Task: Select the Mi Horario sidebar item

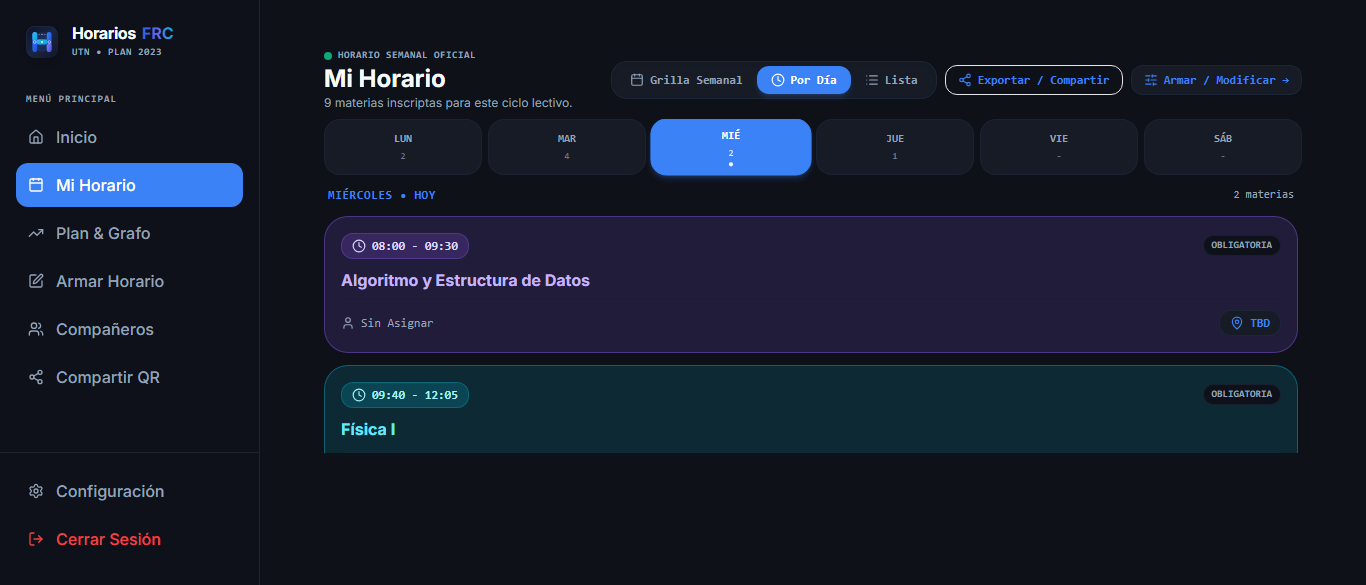Action: pos(129,185)
